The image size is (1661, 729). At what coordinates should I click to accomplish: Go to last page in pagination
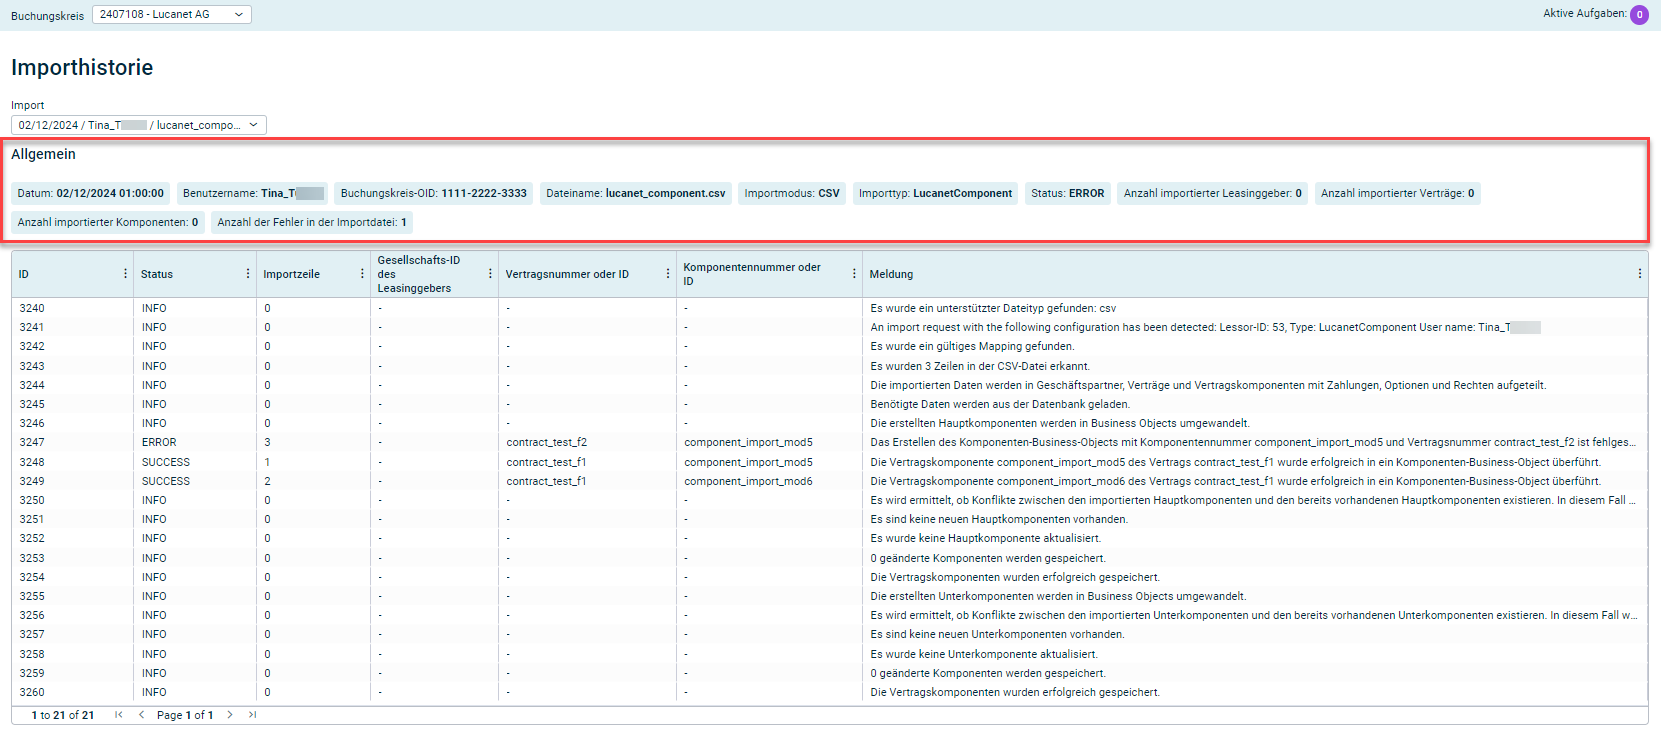252,715
